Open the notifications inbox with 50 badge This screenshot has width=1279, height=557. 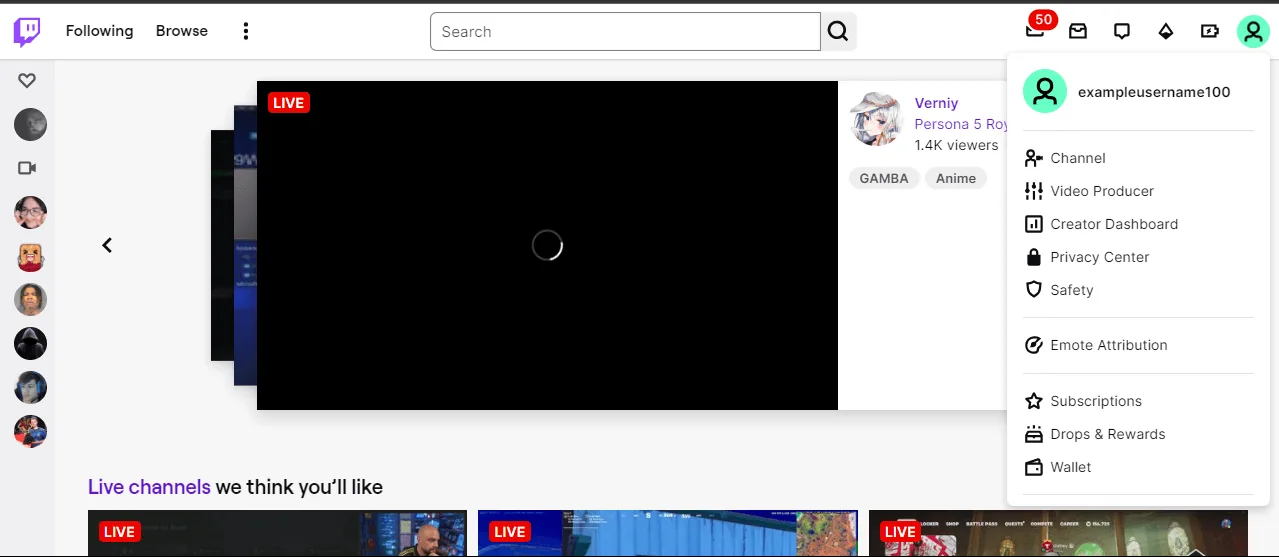click(1035, 31)
